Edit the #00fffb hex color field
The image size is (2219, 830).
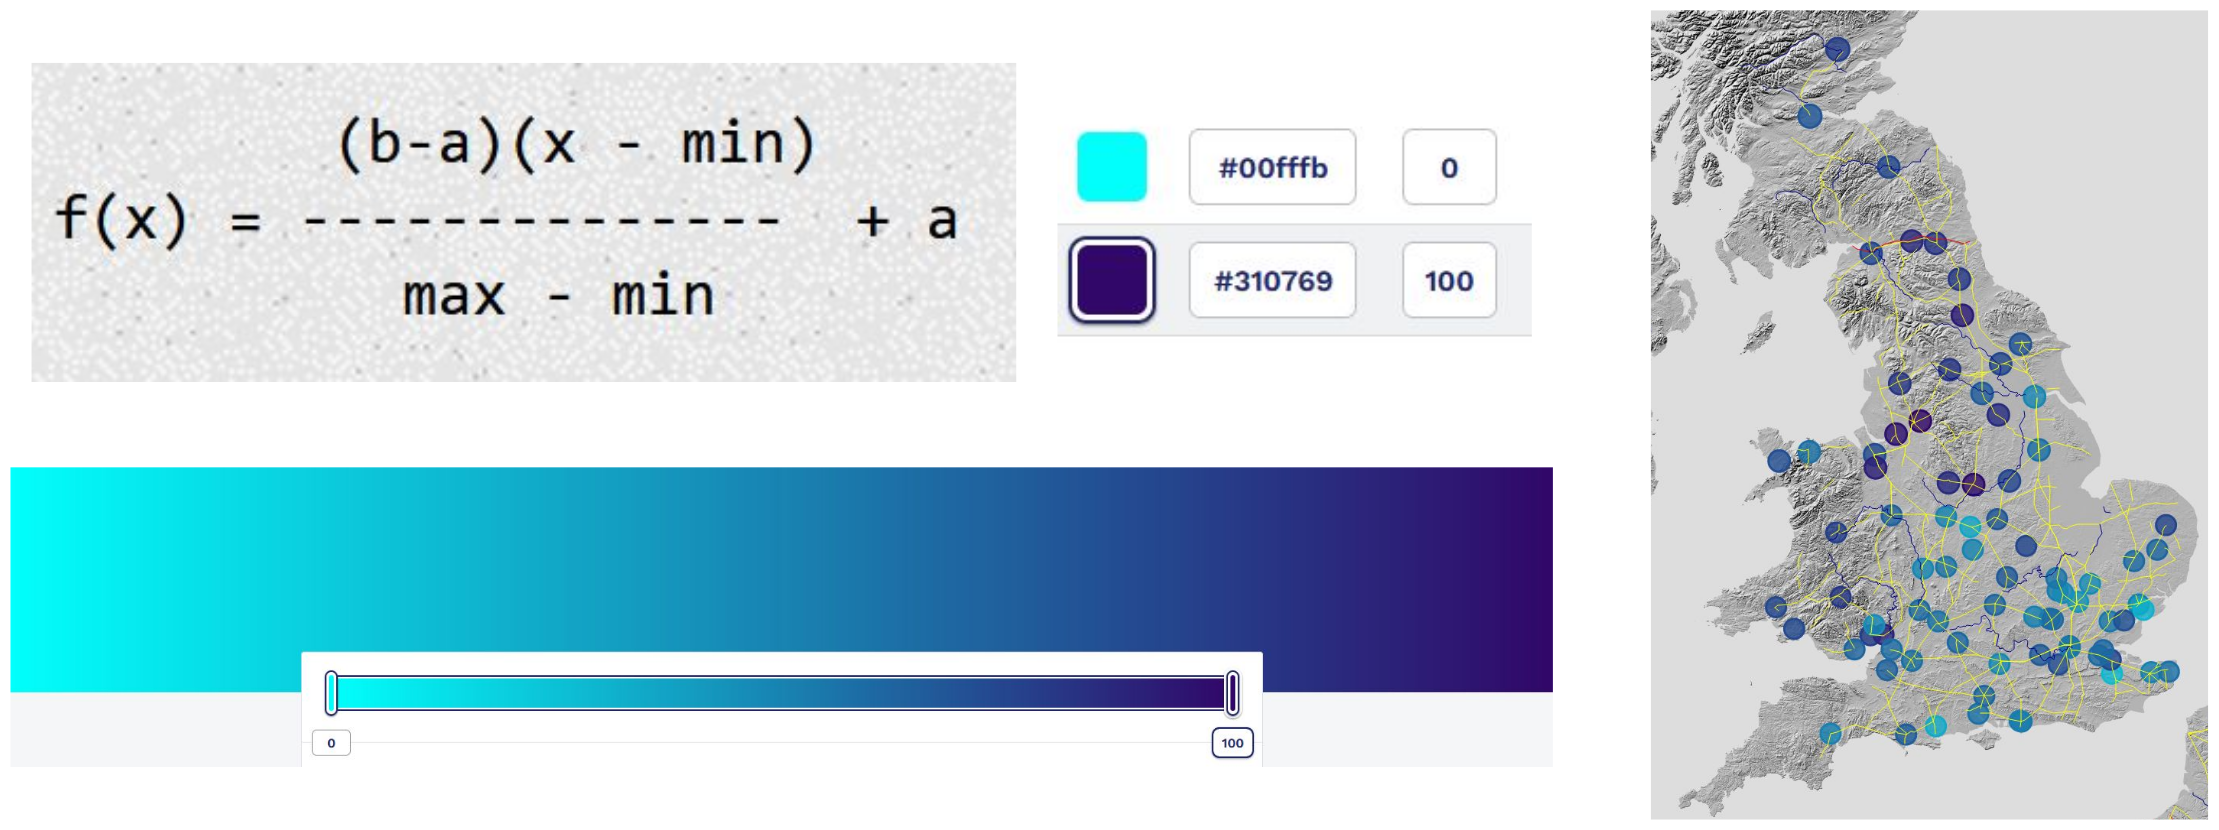1272,167
